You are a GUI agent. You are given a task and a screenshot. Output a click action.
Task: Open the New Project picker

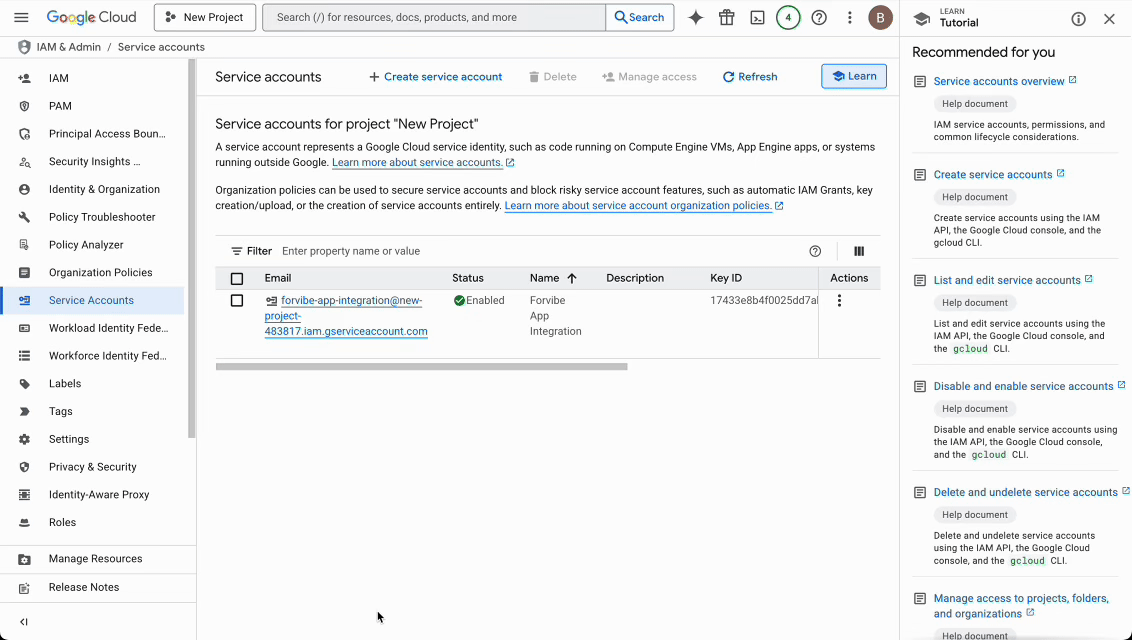[204, 17]
